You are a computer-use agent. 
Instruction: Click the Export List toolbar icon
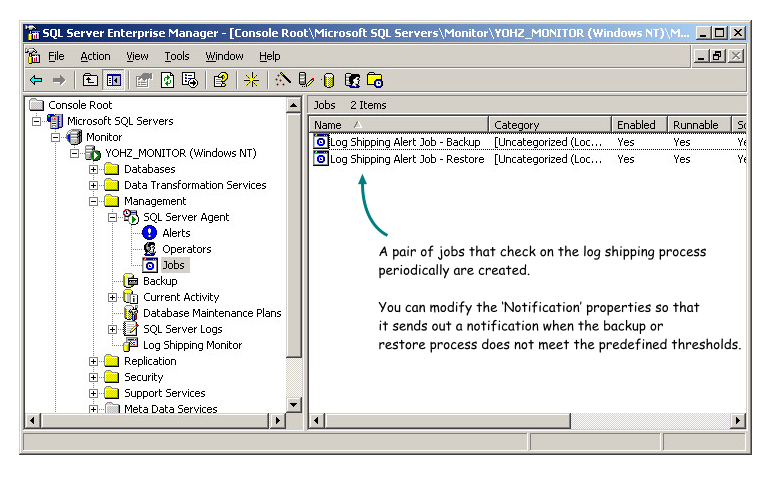pos(190,80)
